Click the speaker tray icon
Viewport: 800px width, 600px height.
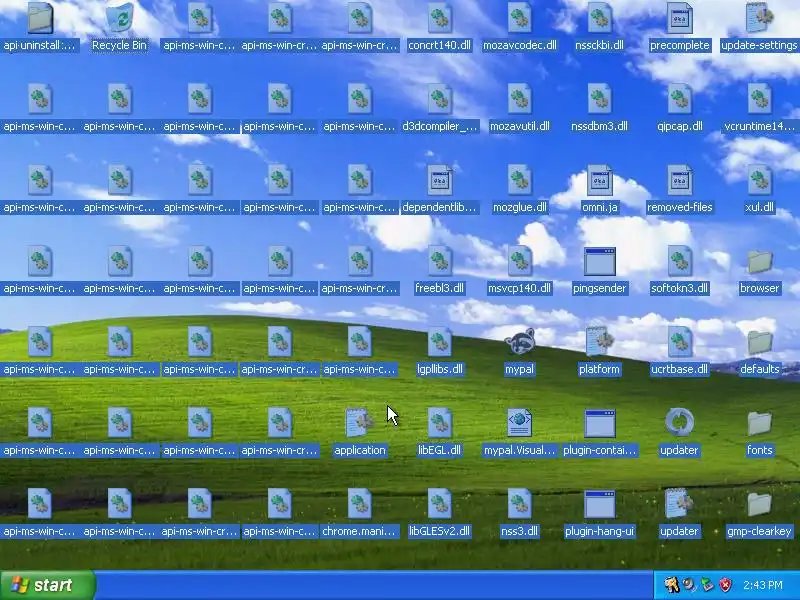(x=690, y=585)
